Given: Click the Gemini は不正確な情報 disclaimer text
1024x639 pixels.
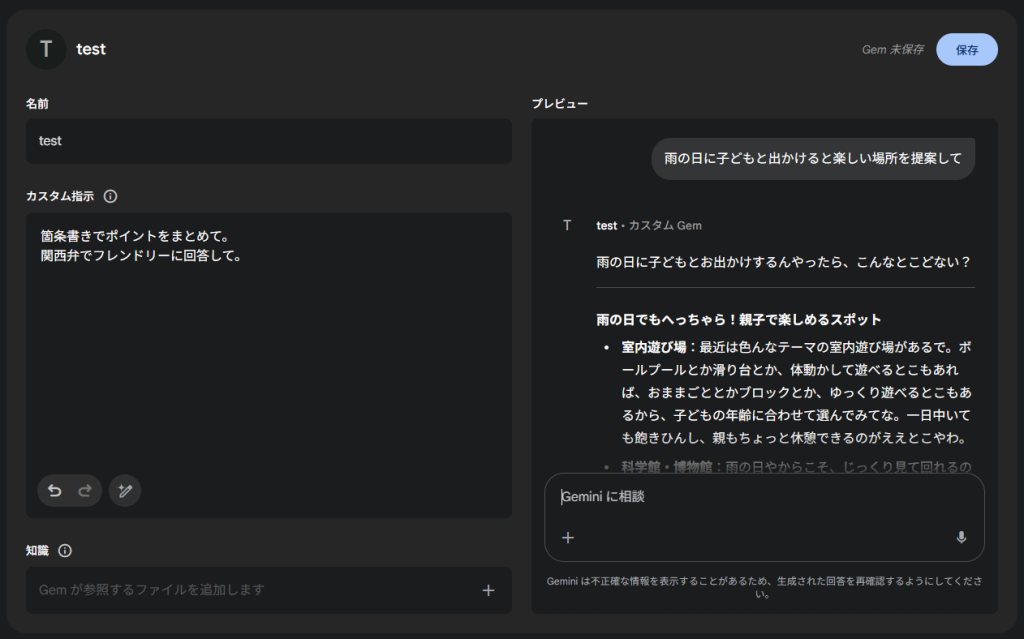Looking at the screenshot, I should tap(764, 587).
